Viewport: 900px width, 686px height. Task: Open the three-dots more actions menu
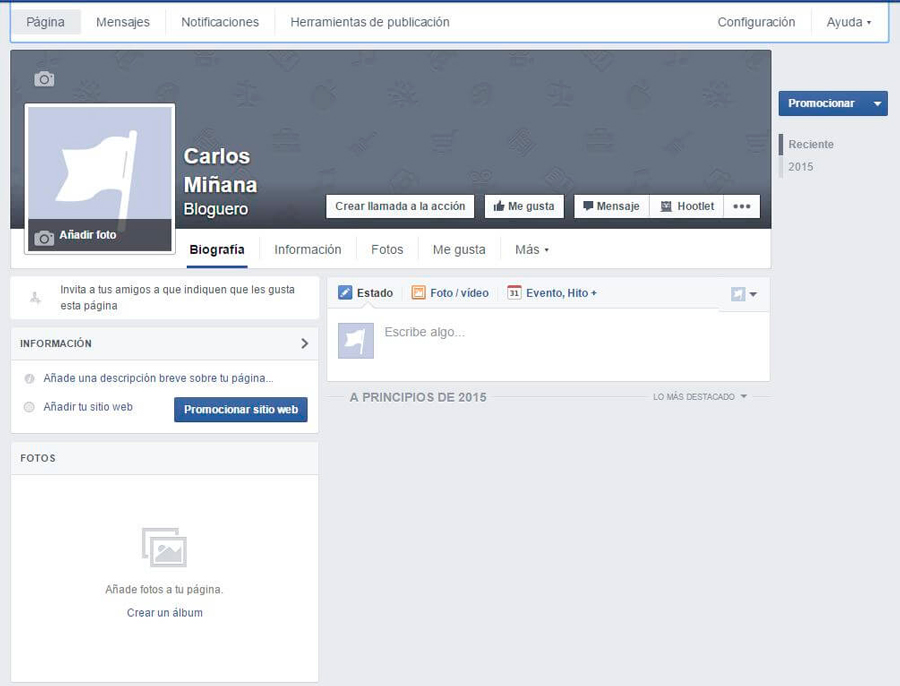[742, 206]
